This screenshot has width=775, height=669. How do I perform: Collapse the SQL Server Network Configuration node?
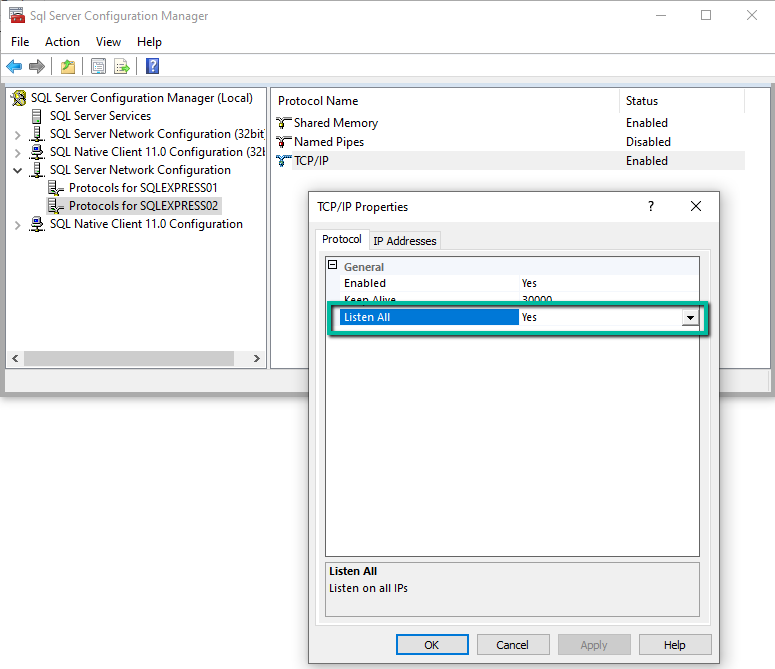(17, 170)
